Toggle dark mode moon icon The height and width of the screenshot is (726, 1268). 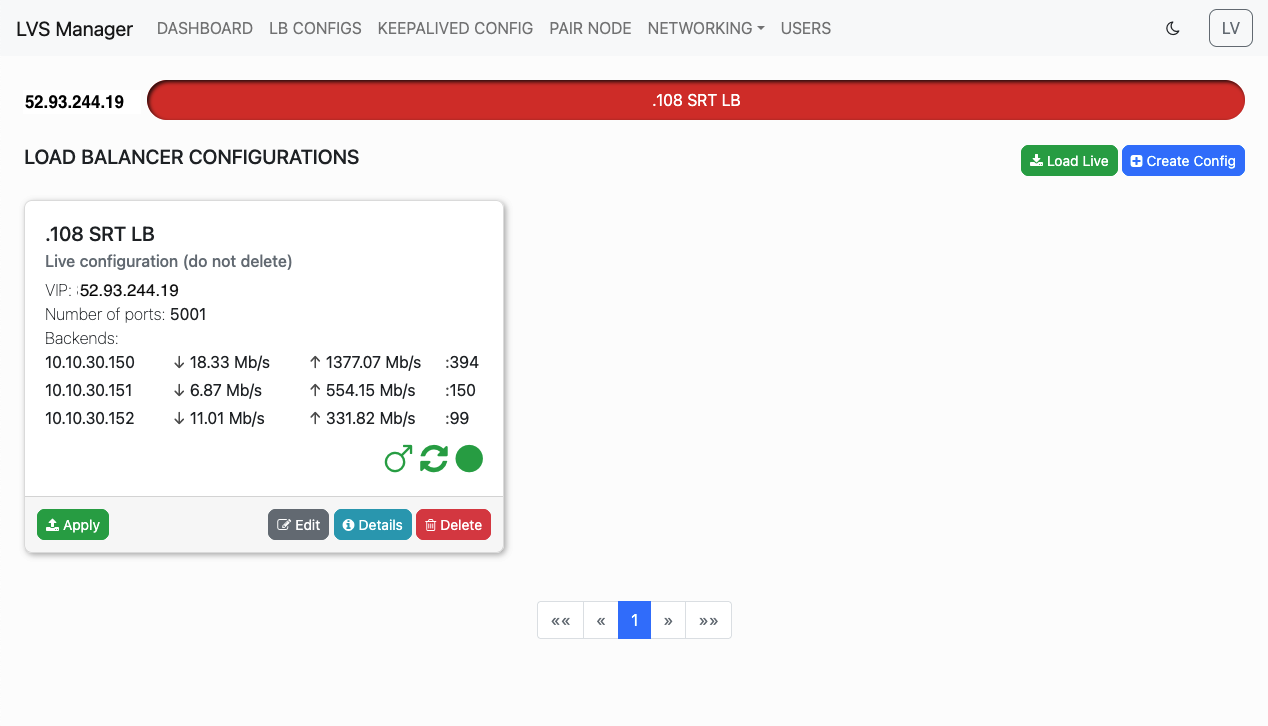[1173, 28]
